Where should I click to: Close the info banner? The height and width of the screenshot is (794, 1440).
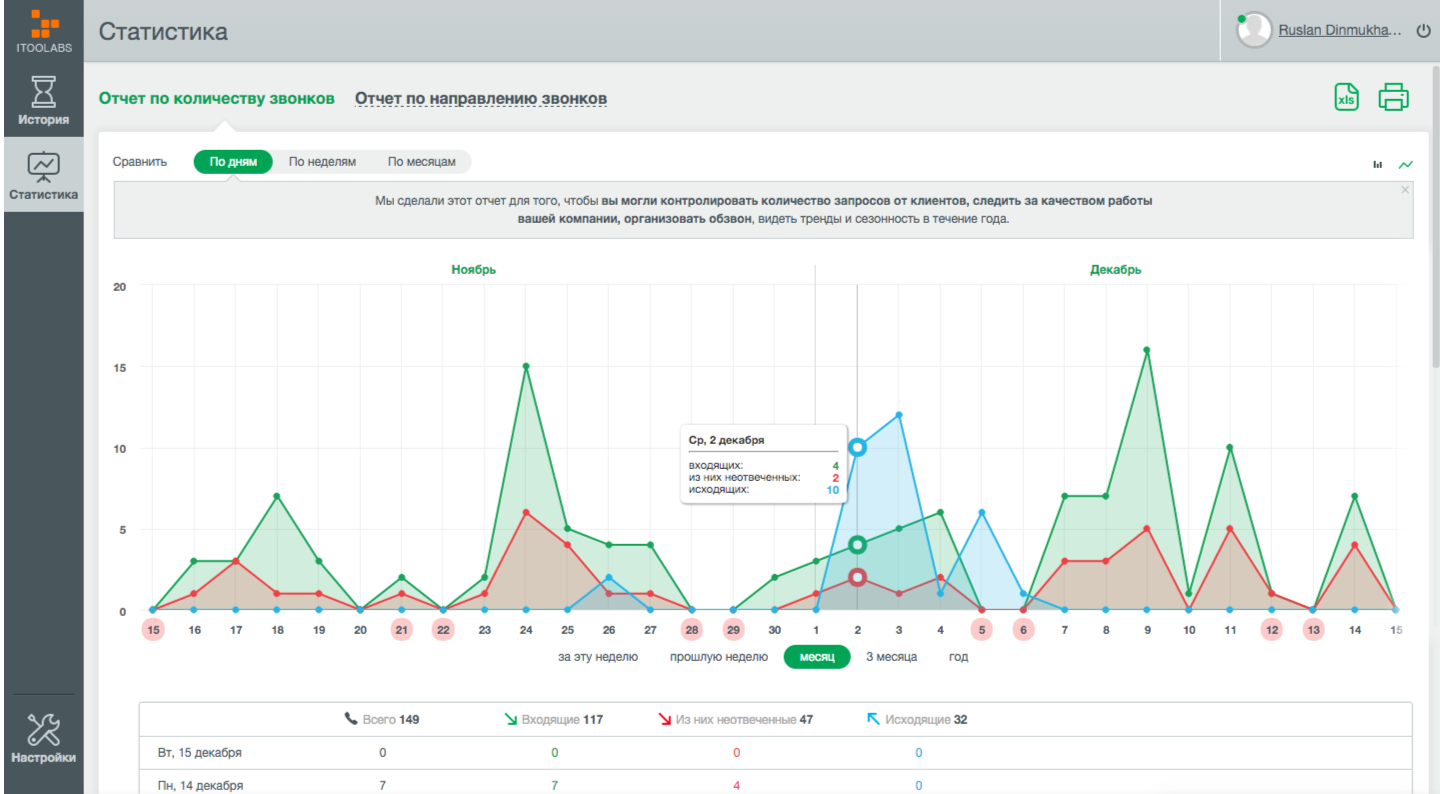pos(1405,190)
